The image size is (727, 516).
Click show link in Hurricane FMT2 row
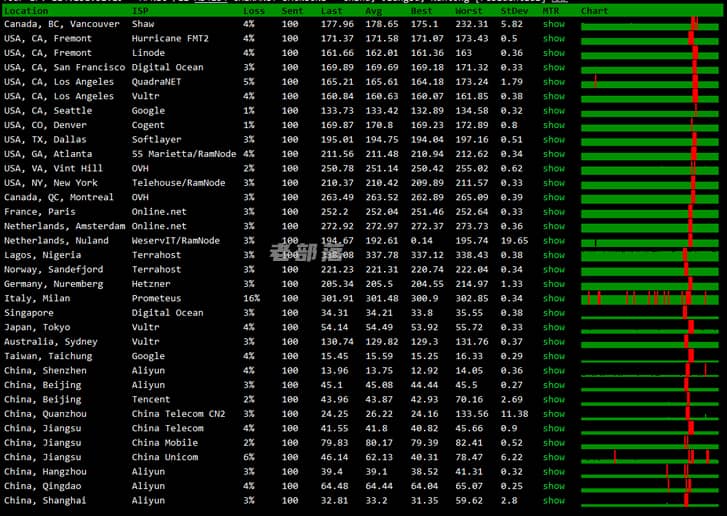coord(554,38)
